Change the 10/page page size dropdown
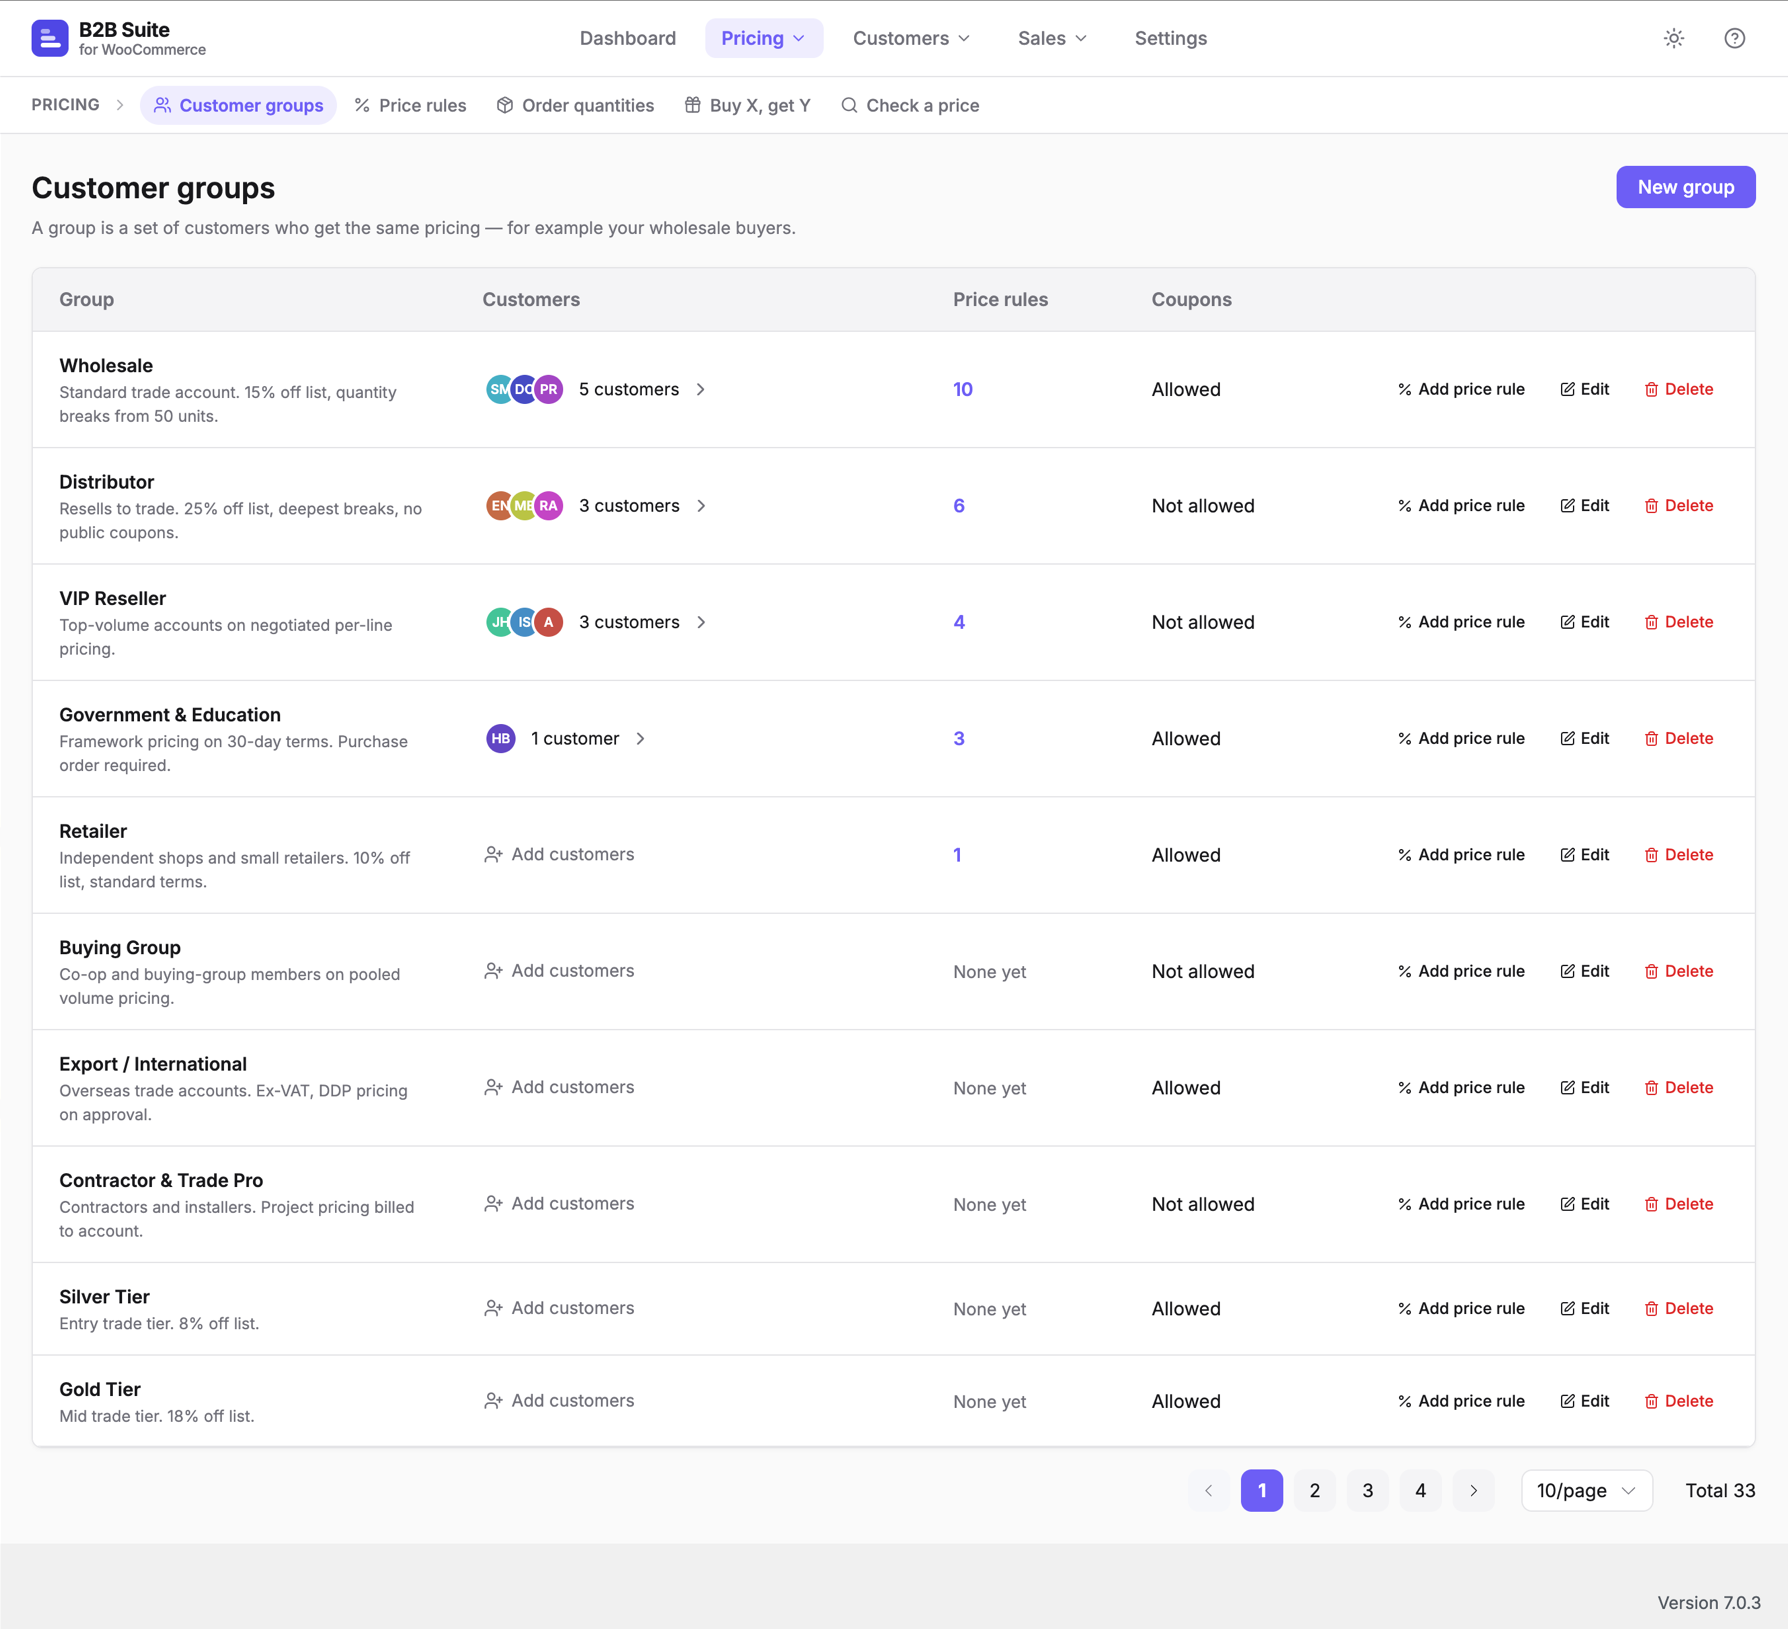The width and height of the screenshot is (1788, 1629). [x=1586, y=1490]
